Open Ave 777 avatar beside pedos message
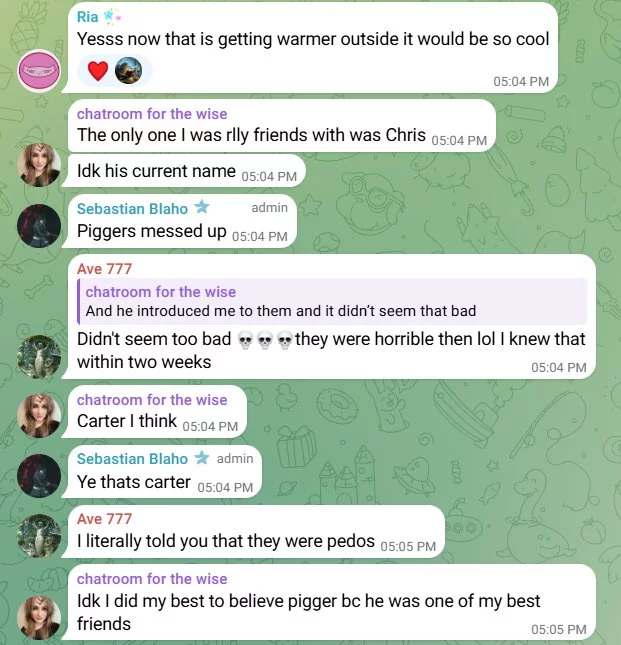The image size is (621, 645). [x=39, y=536]
